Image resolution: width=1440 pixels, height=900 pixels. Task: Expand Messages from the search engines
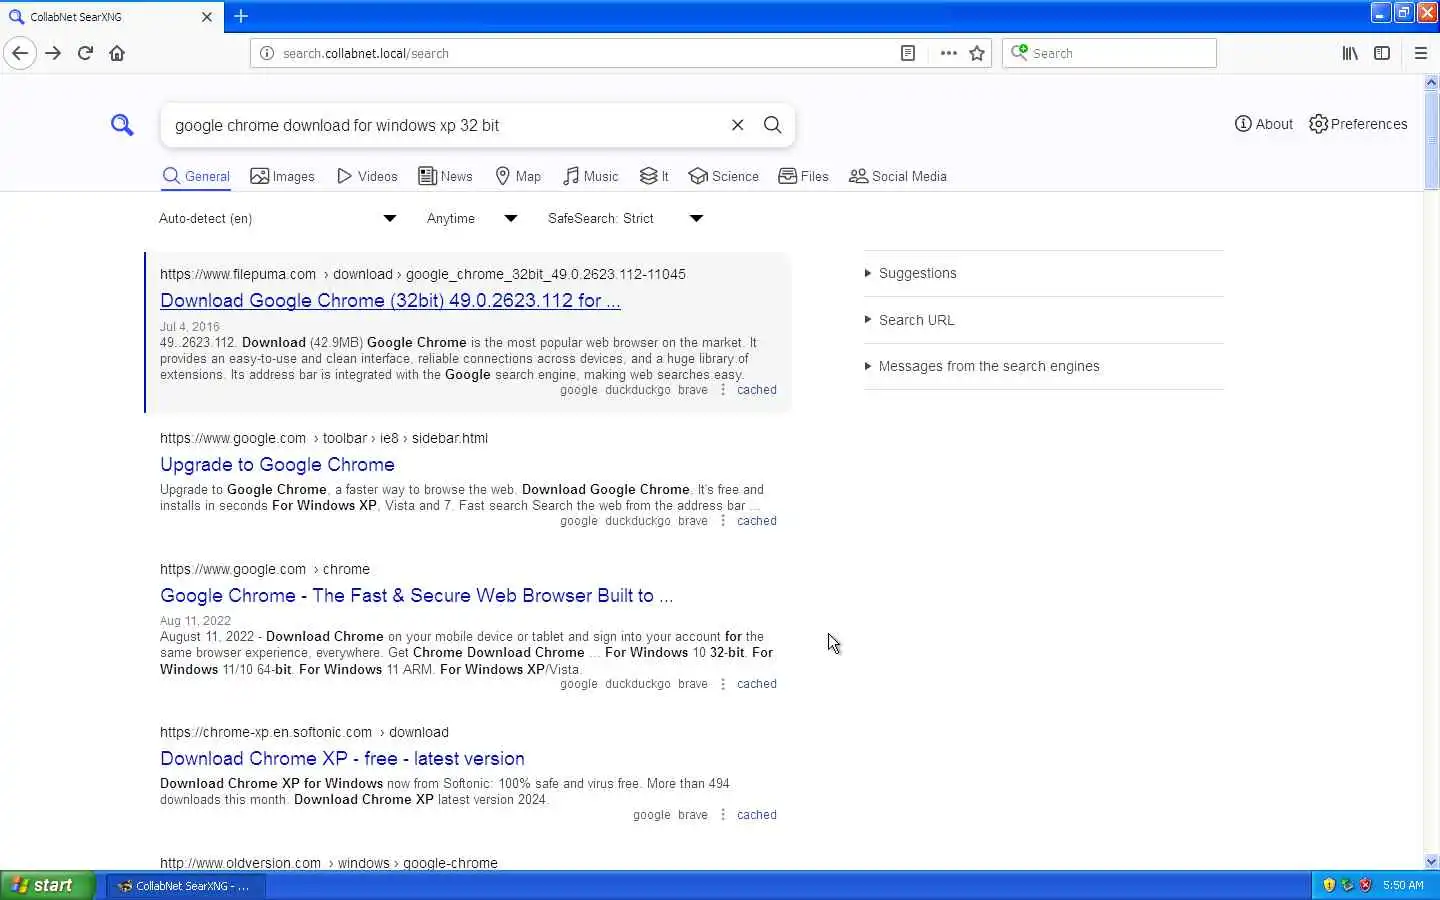point(1044,366)
